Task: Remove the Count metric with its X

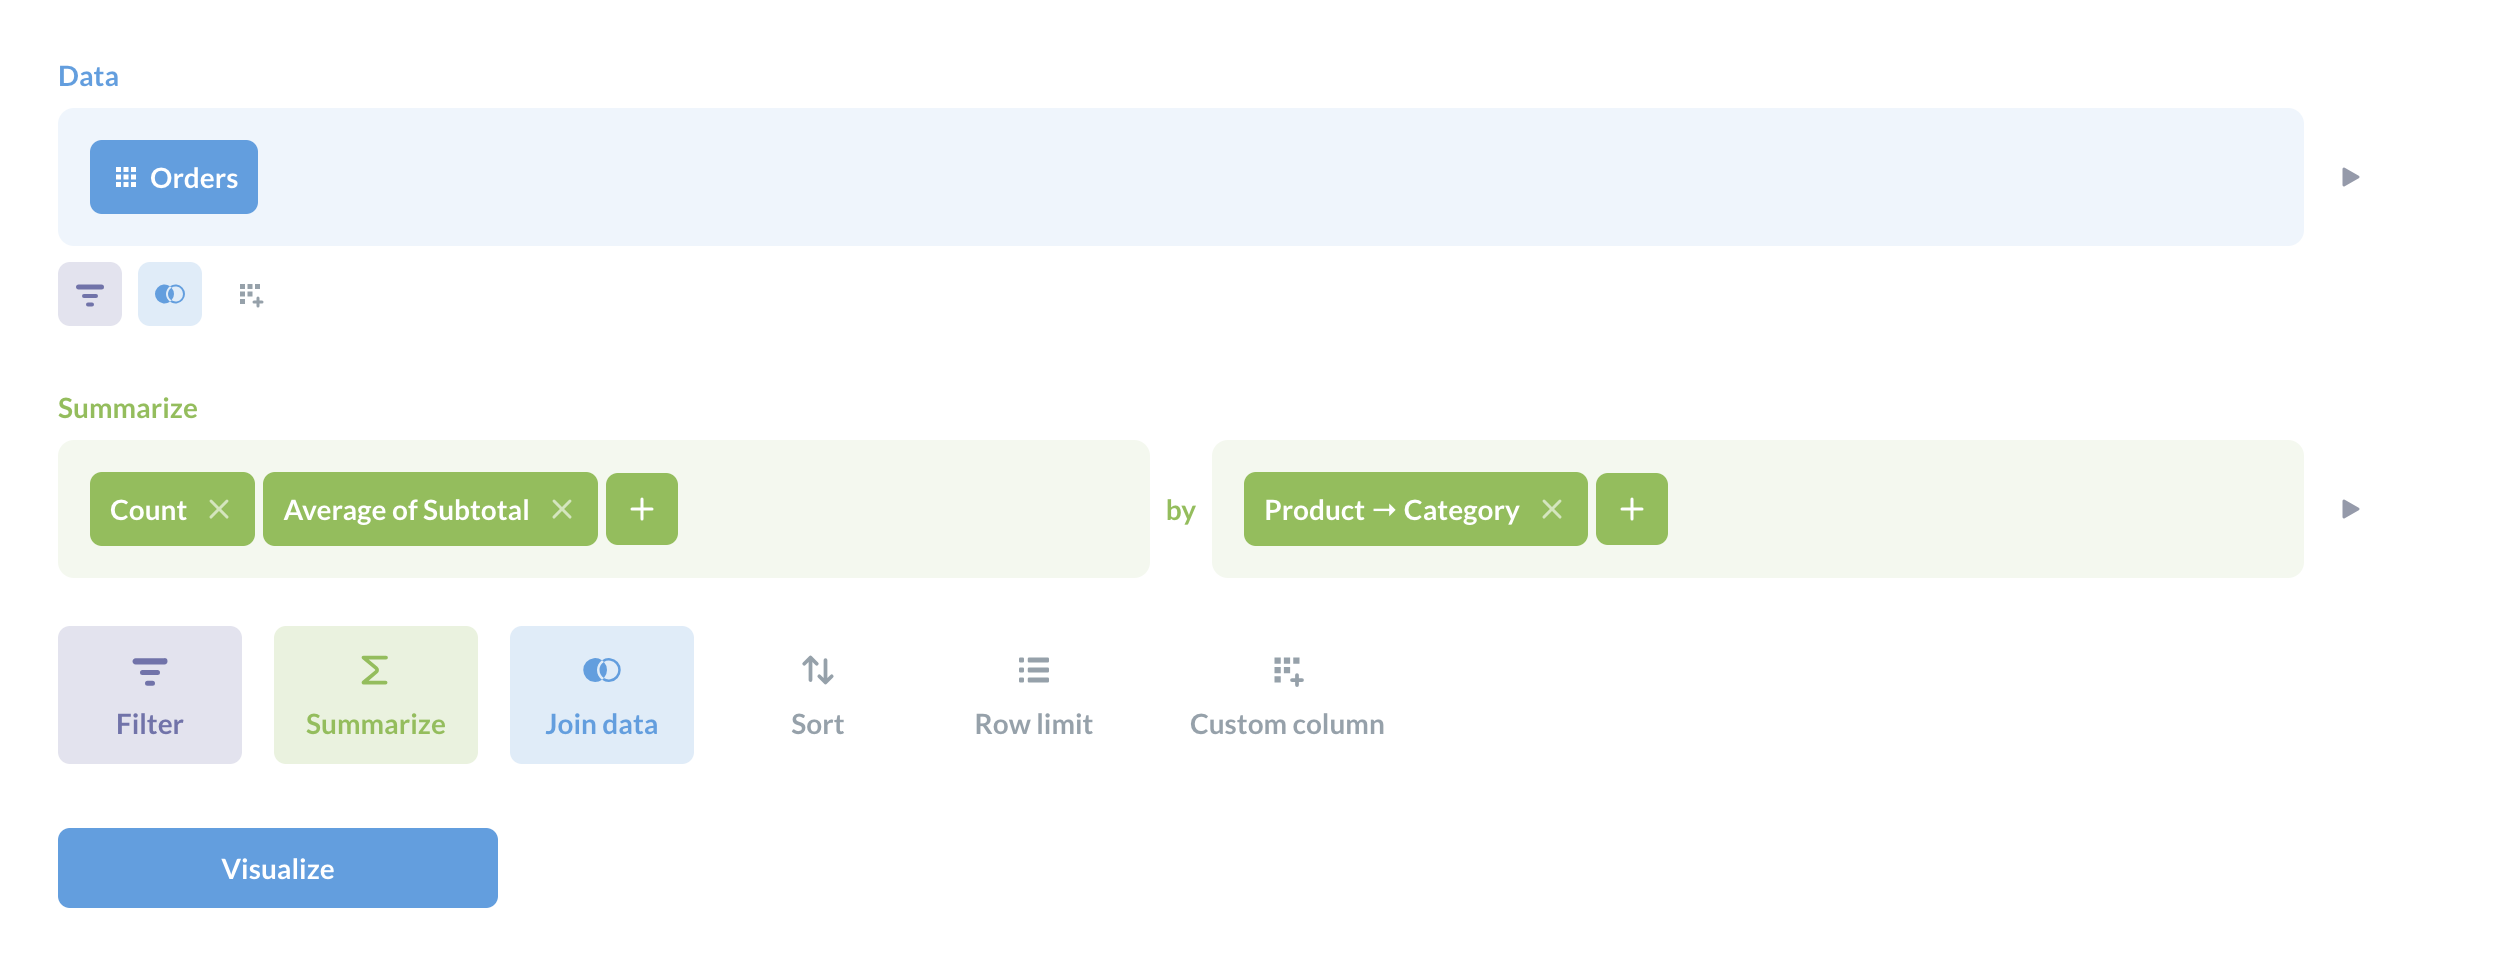Action: click(x=219, y=510)
